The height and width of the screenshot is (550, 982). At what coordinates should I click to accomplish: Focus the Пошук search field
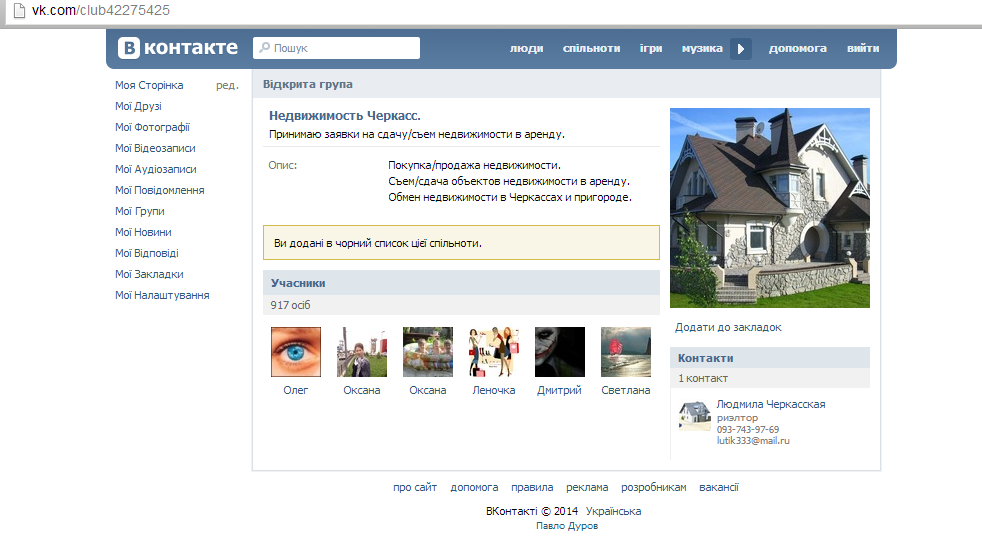coord(336,48)
